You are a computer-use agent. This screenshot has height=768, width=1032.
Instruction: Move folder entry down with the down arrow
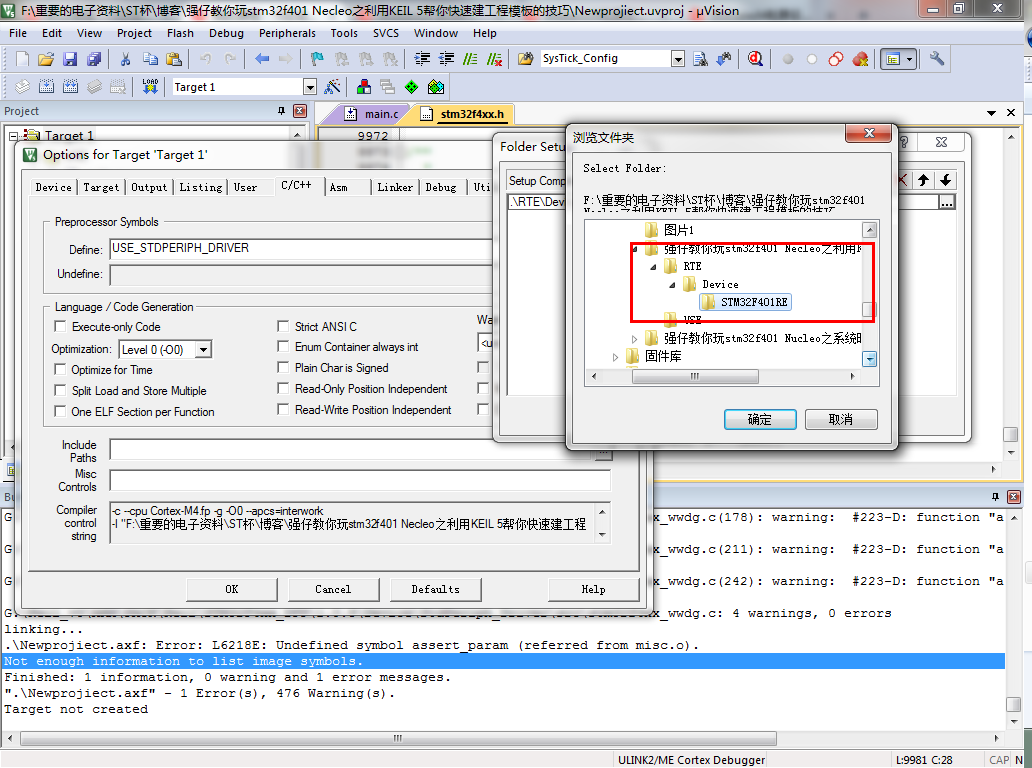point(946,180)
